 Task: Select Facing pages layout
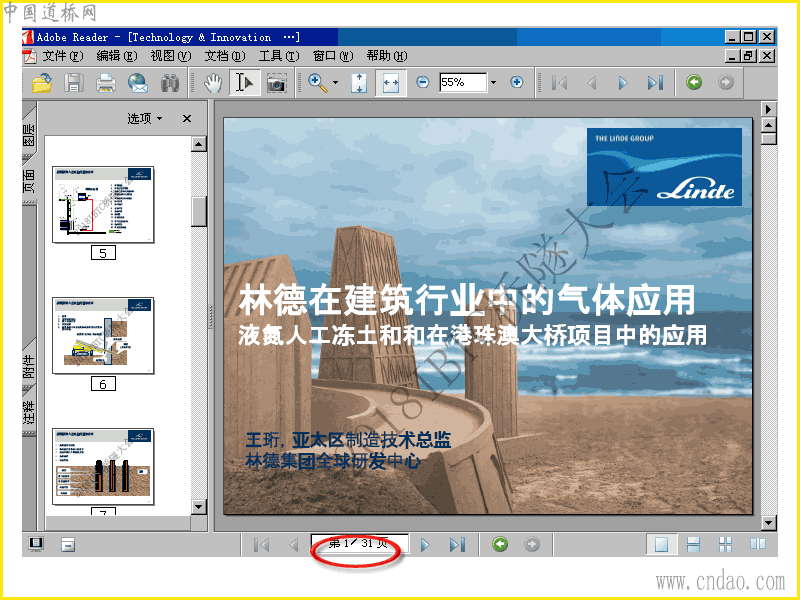pos(758,544)
